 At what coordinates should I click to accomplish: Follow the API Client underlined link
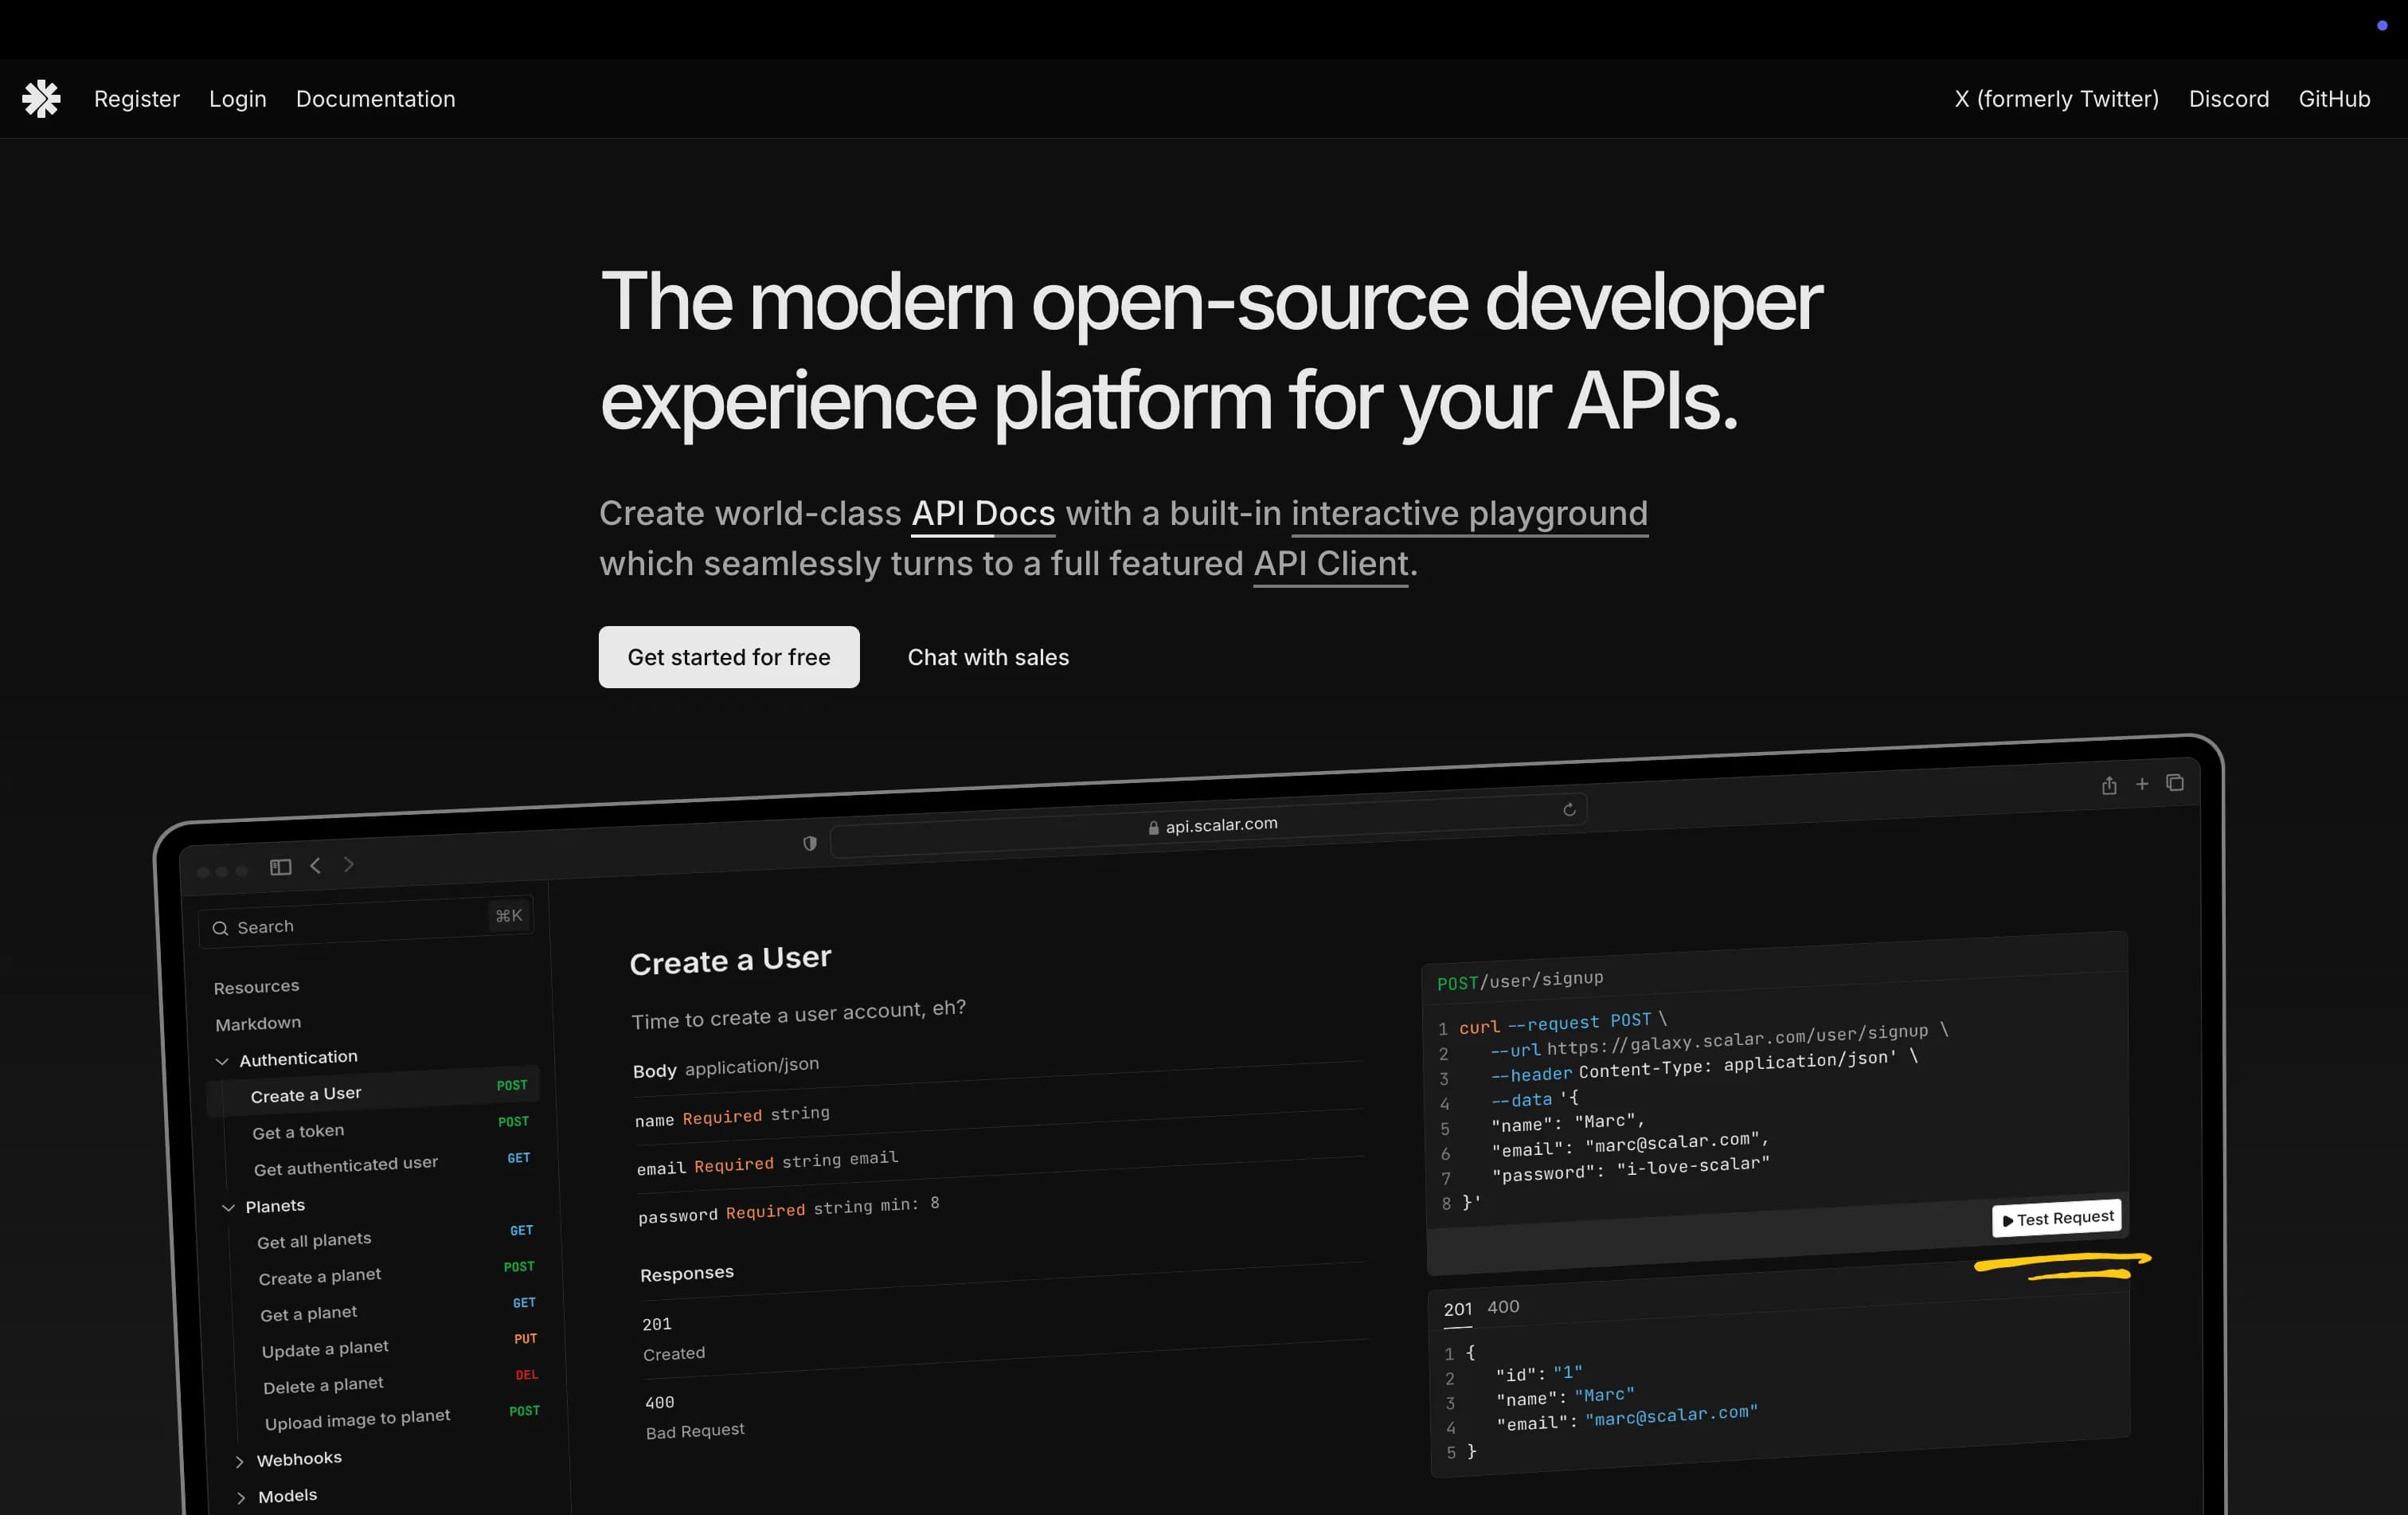point(1331,564)
